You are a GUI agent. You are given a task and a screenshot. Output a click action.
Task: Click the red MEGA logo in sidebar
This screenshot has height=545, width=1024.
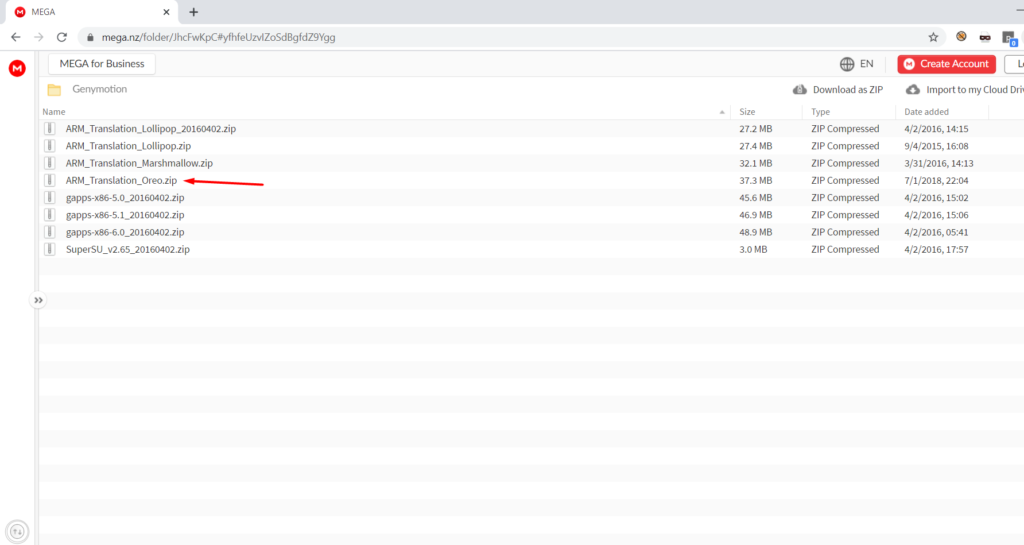[17, 68]
